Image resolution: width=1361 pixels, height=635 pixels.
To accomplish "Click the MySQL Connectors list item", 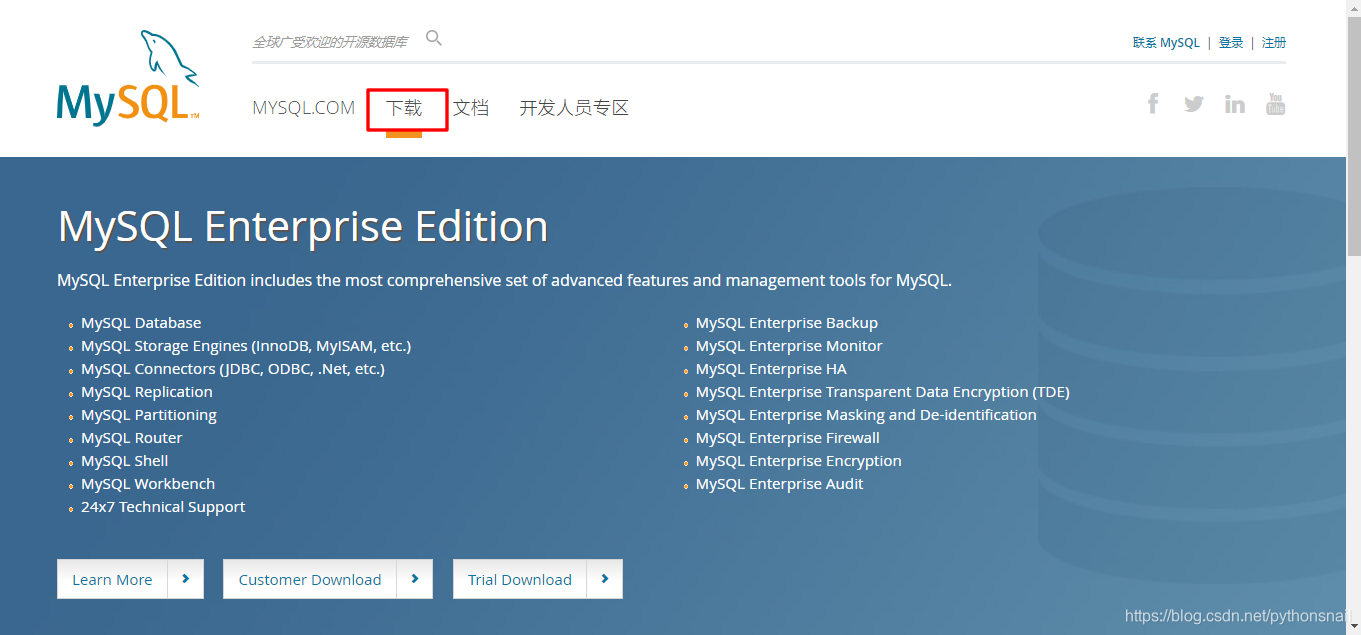I will 233,369.
